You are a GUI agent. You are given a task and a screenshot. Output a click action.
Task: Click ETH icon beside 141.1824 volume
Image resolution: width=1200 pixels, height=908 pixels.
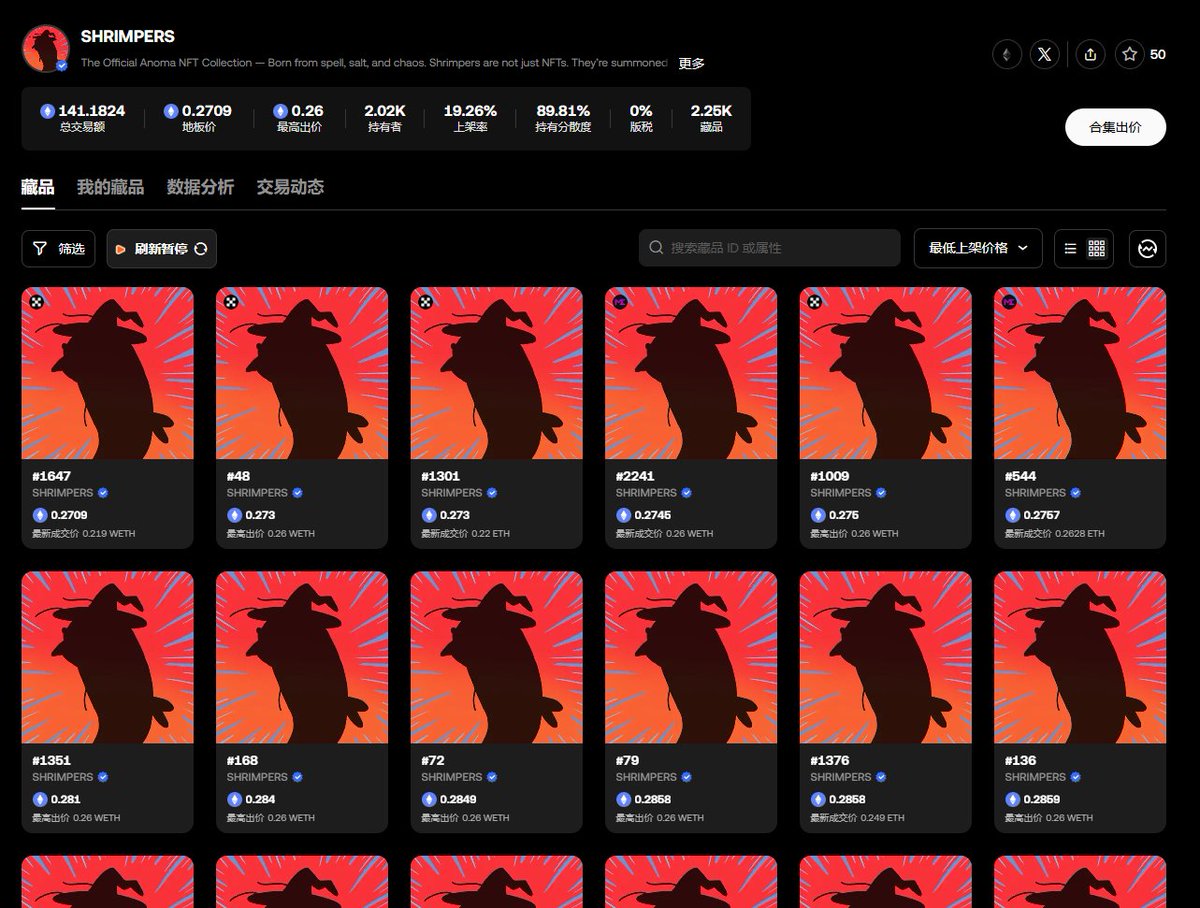click(x=47, y=111)
